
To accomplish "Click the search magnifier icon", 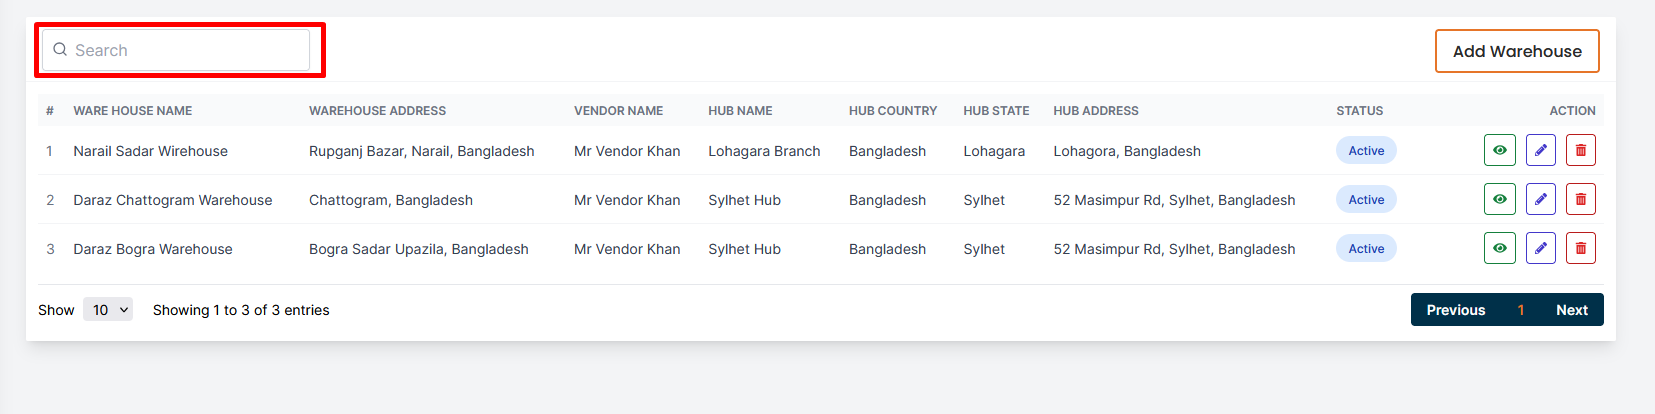I will click(60, 50).
